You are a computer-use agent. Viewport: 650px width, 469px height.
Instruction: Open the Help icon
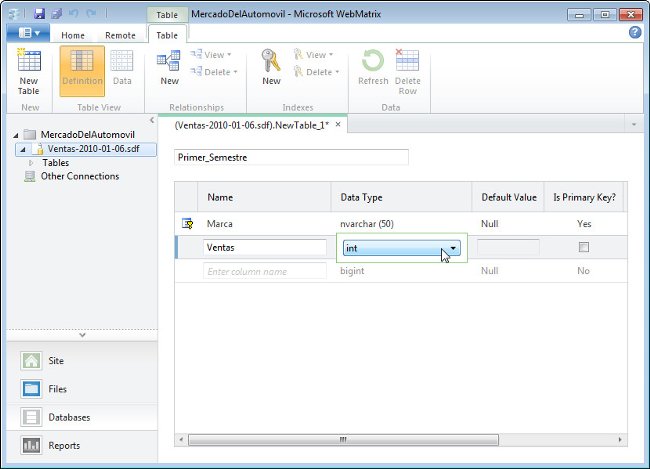point(635,32)
